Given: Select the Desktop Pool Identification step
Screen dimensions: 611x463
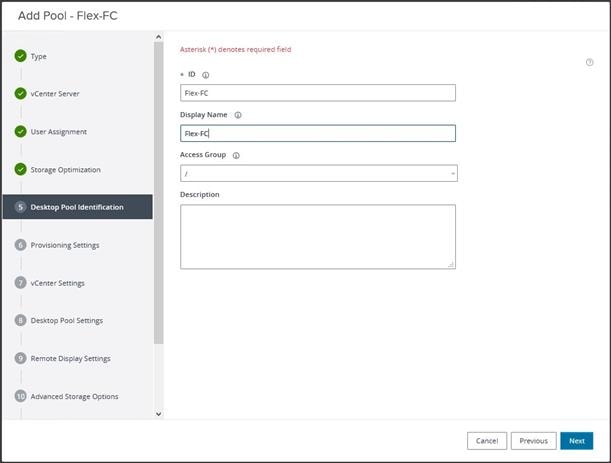Looking at the screenshot, I should [78, 207].
